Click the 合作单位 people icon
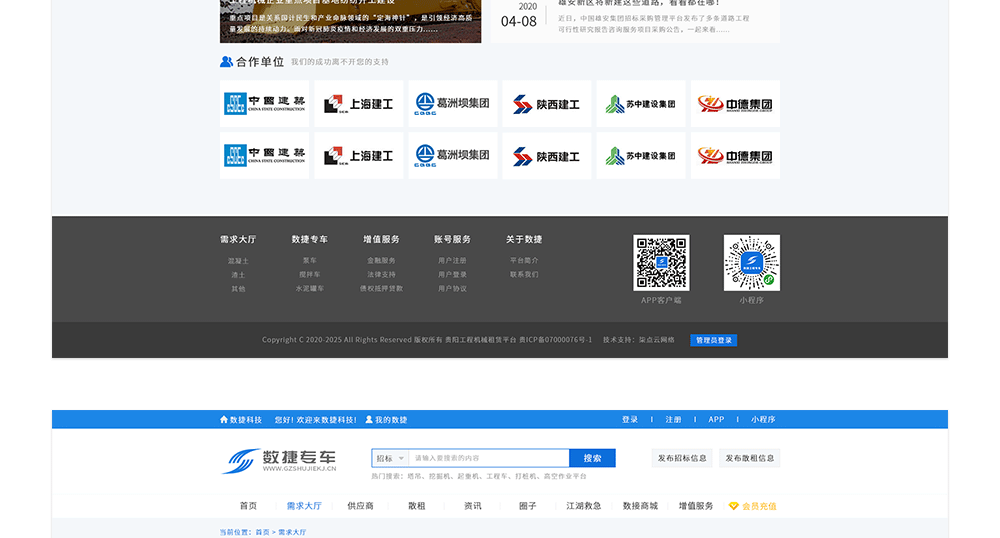1000x538 pixels. (226, 62)
